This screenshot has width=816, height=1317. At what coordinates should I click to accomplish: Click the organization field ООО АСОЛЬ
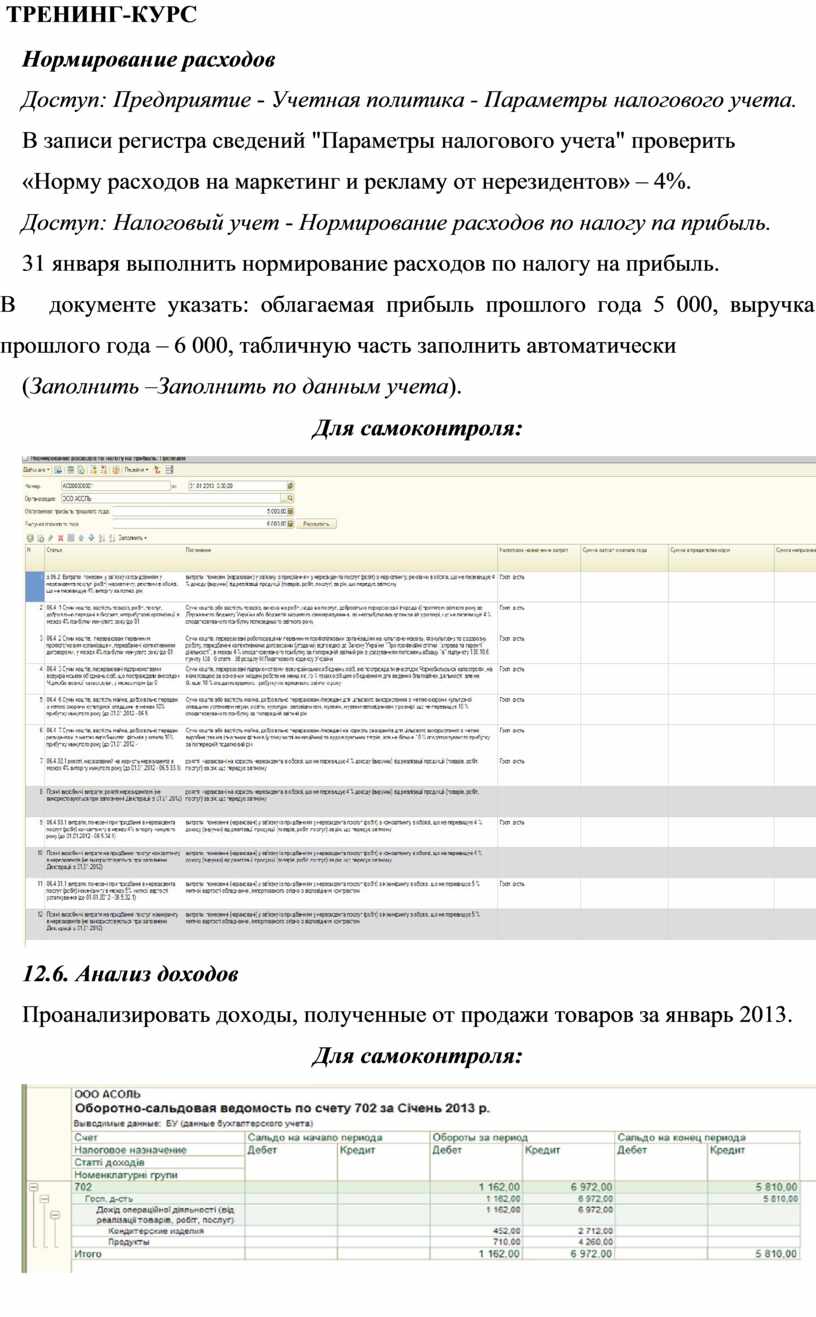[173, 497]
